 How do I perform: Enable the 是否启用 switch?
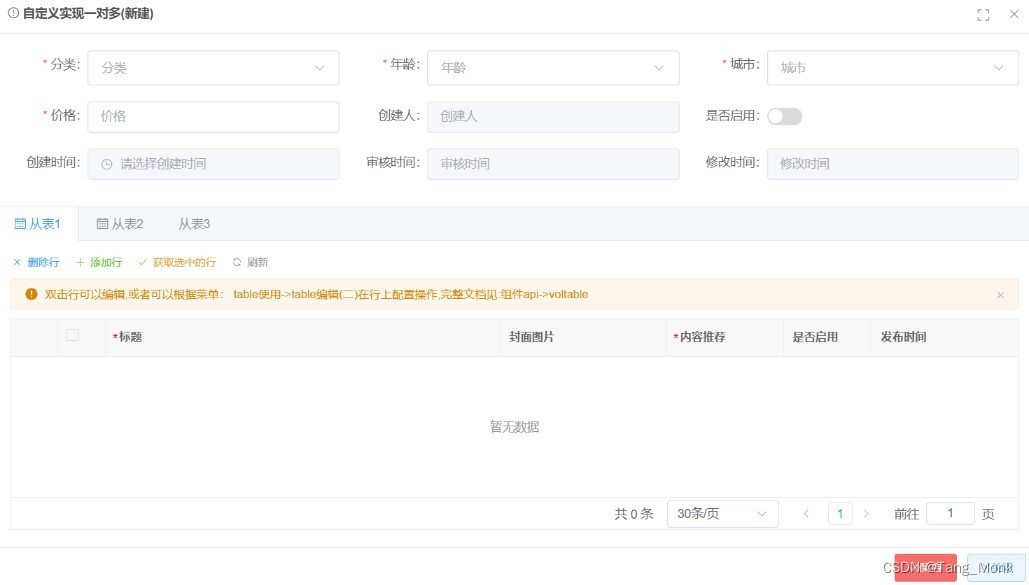point(784,116)
